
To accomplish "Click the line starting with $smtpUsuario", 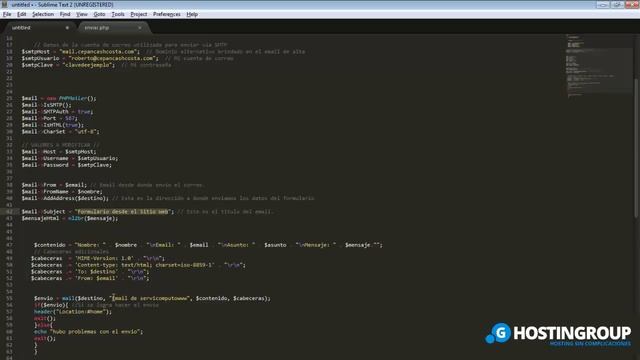I will [x=128, y=58].
